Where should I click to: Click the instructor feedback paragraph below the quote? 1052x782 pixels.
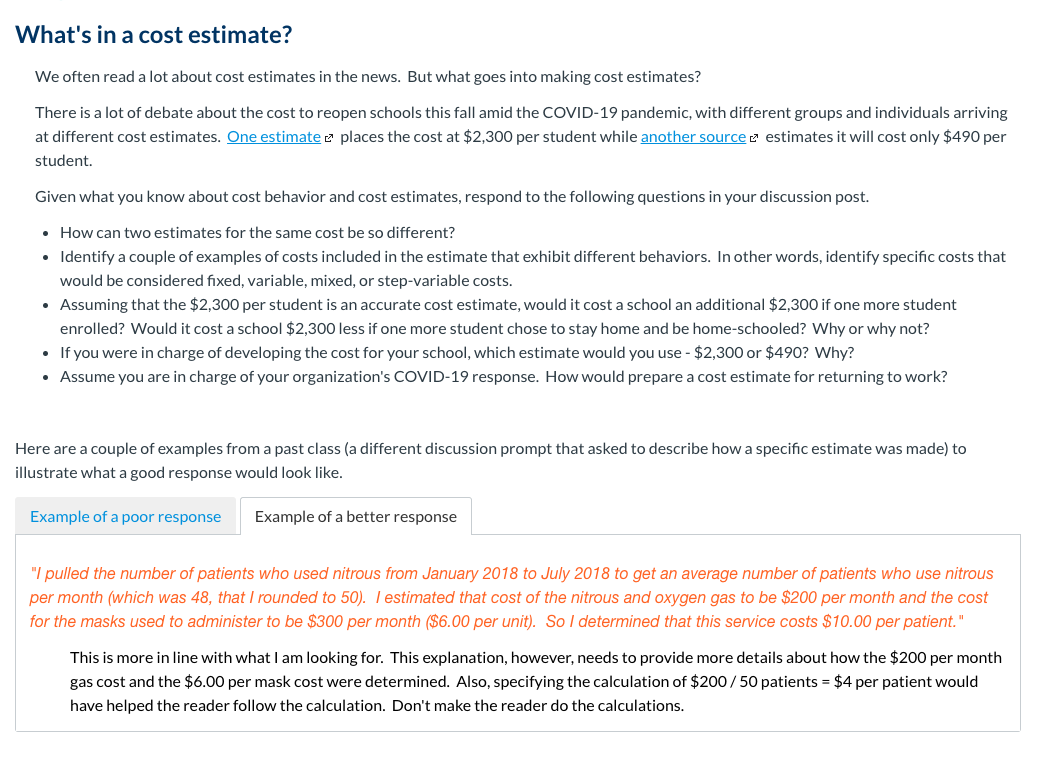535,681
